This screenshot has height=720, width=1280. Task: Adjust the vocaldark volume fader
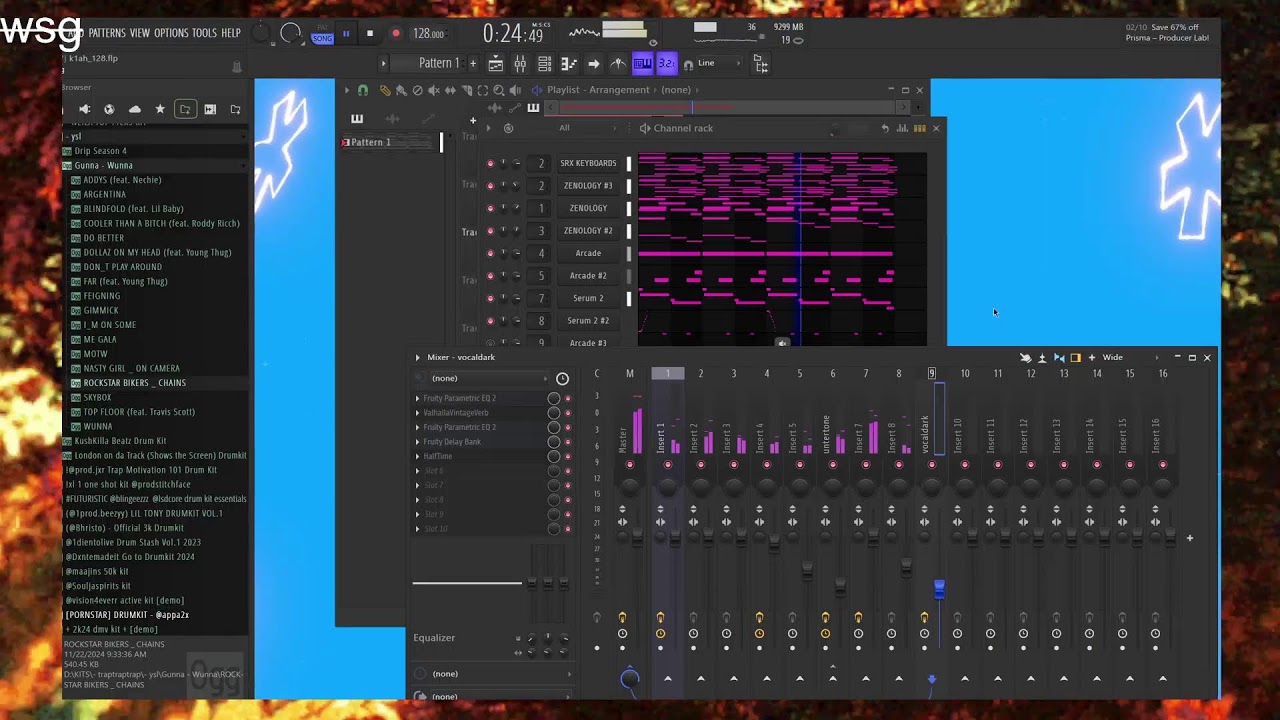(939, 589)
